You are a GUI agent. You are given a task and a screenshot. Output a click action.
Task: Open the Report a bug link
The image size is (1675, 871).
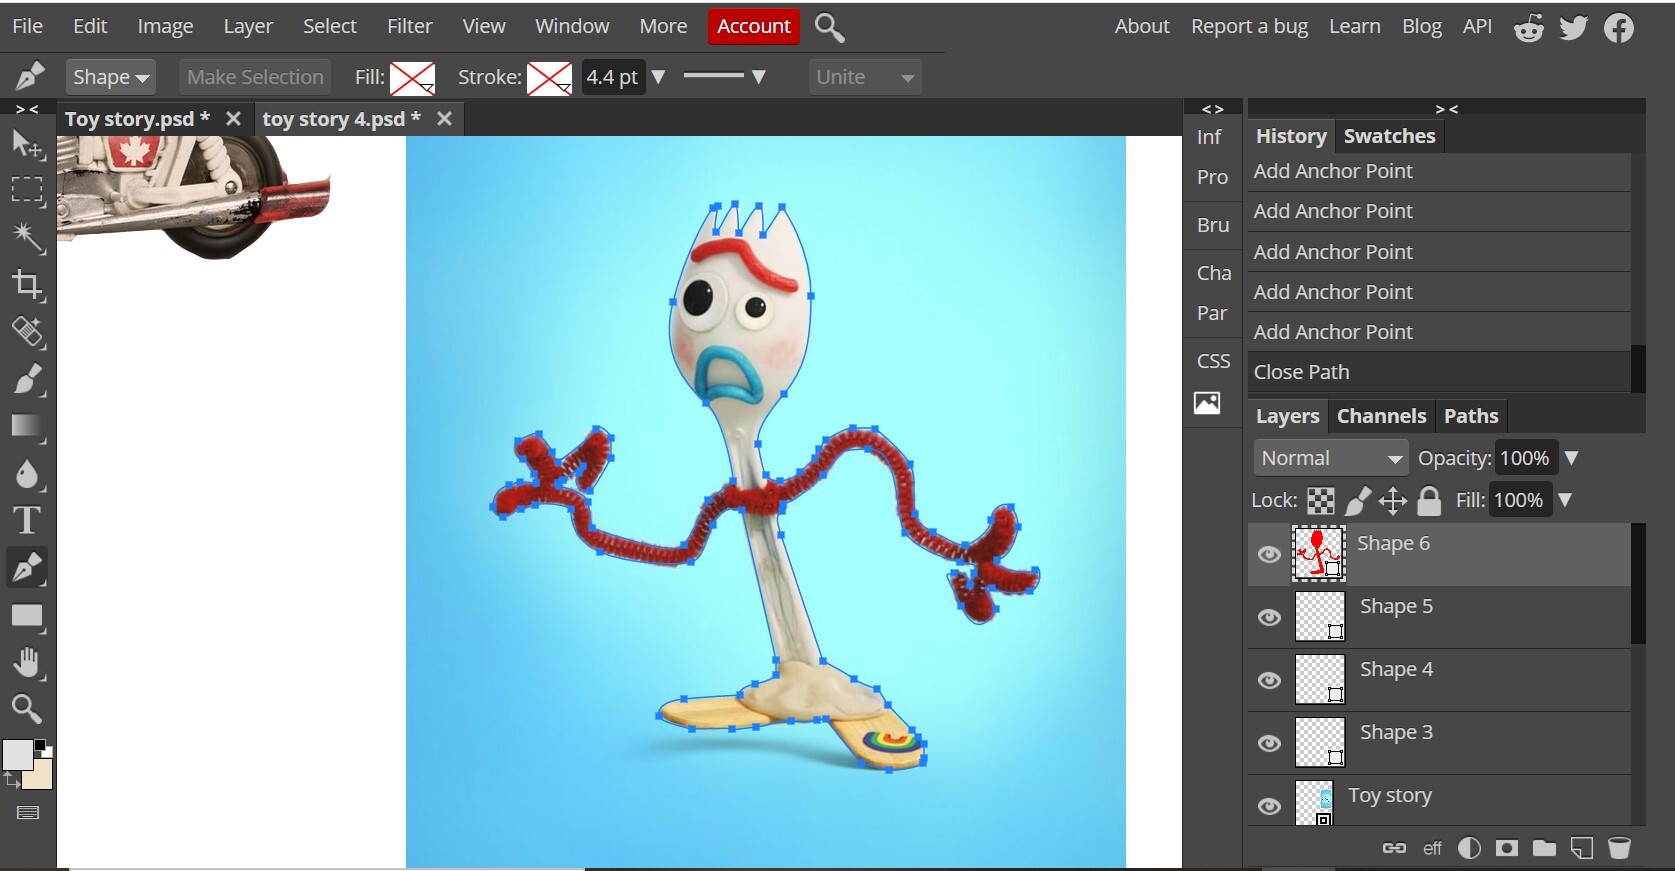pyautogui.click(x=1249, y=26)
